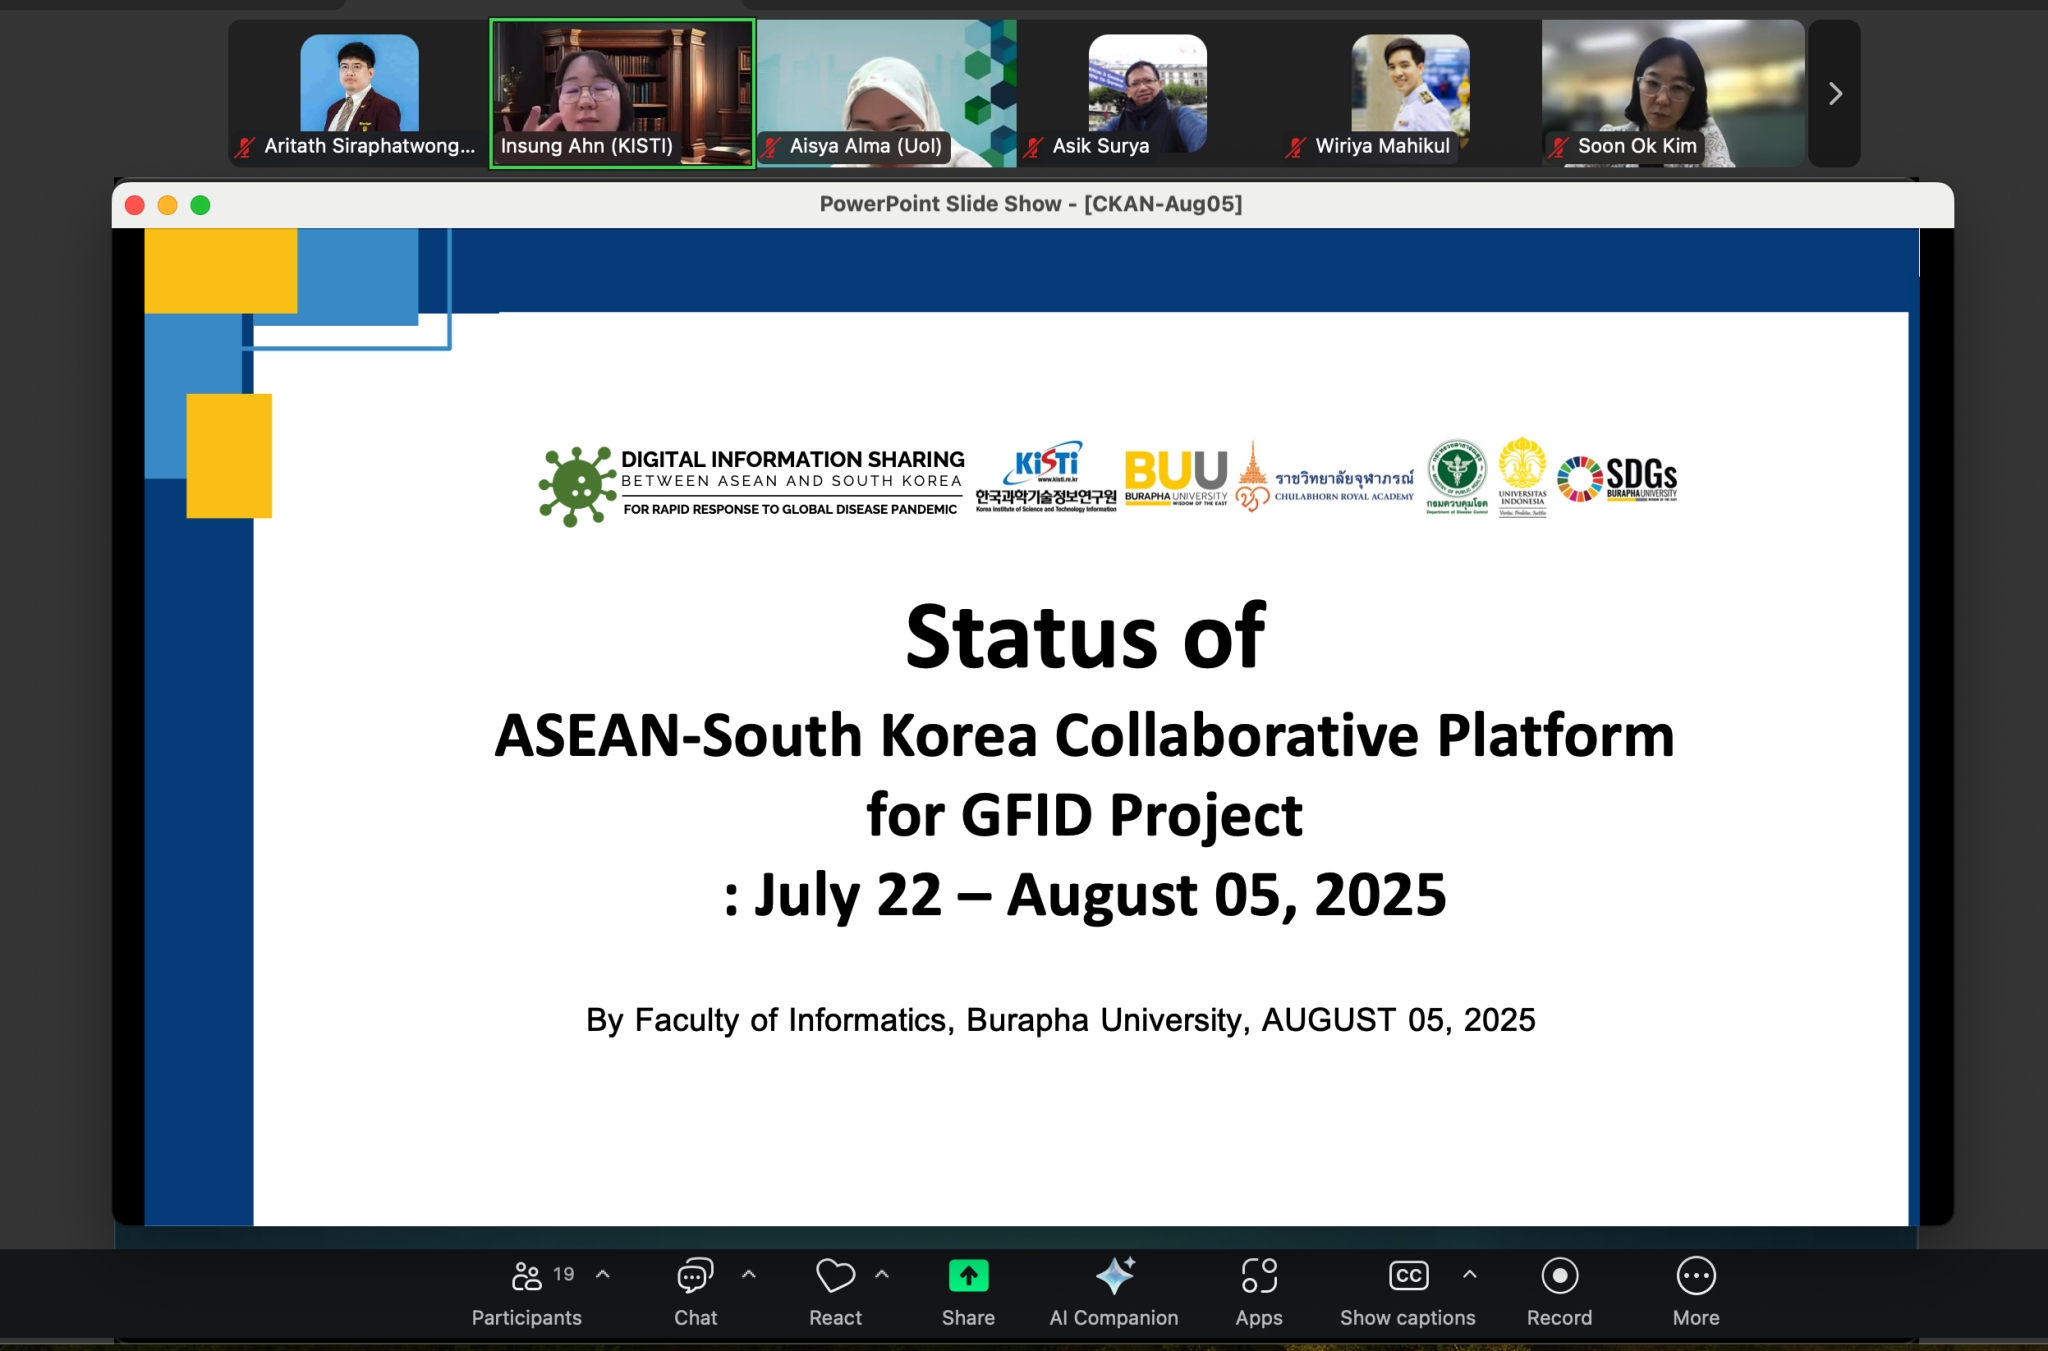
Task: Expand the Participants options chevron
Action: click(603, 1274)
